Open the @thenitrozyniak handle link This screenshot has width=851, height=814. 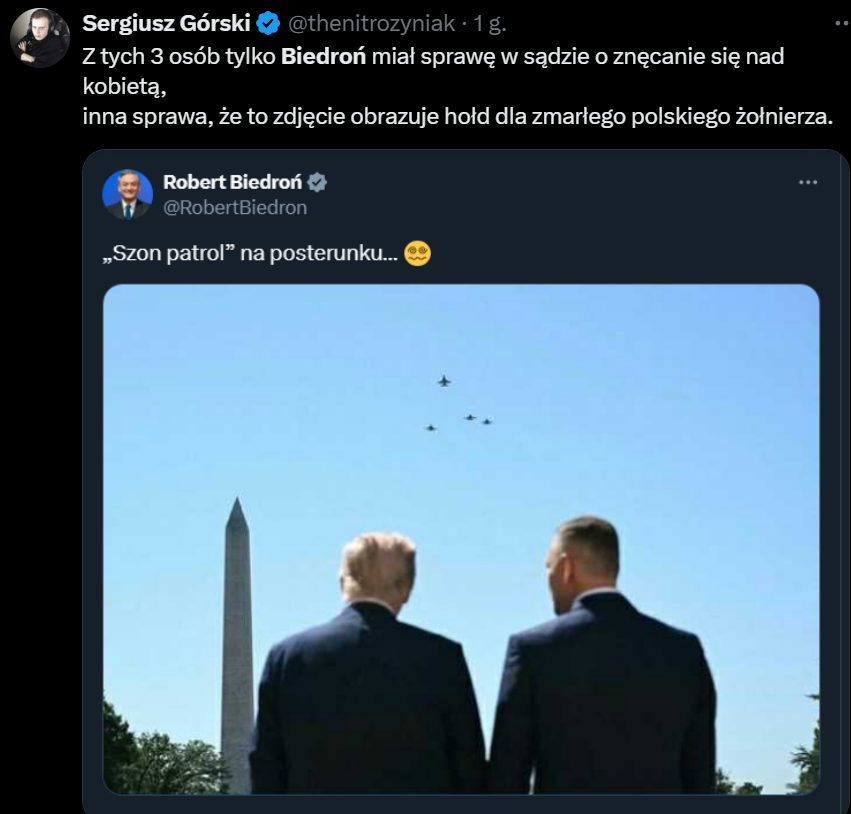371,23
